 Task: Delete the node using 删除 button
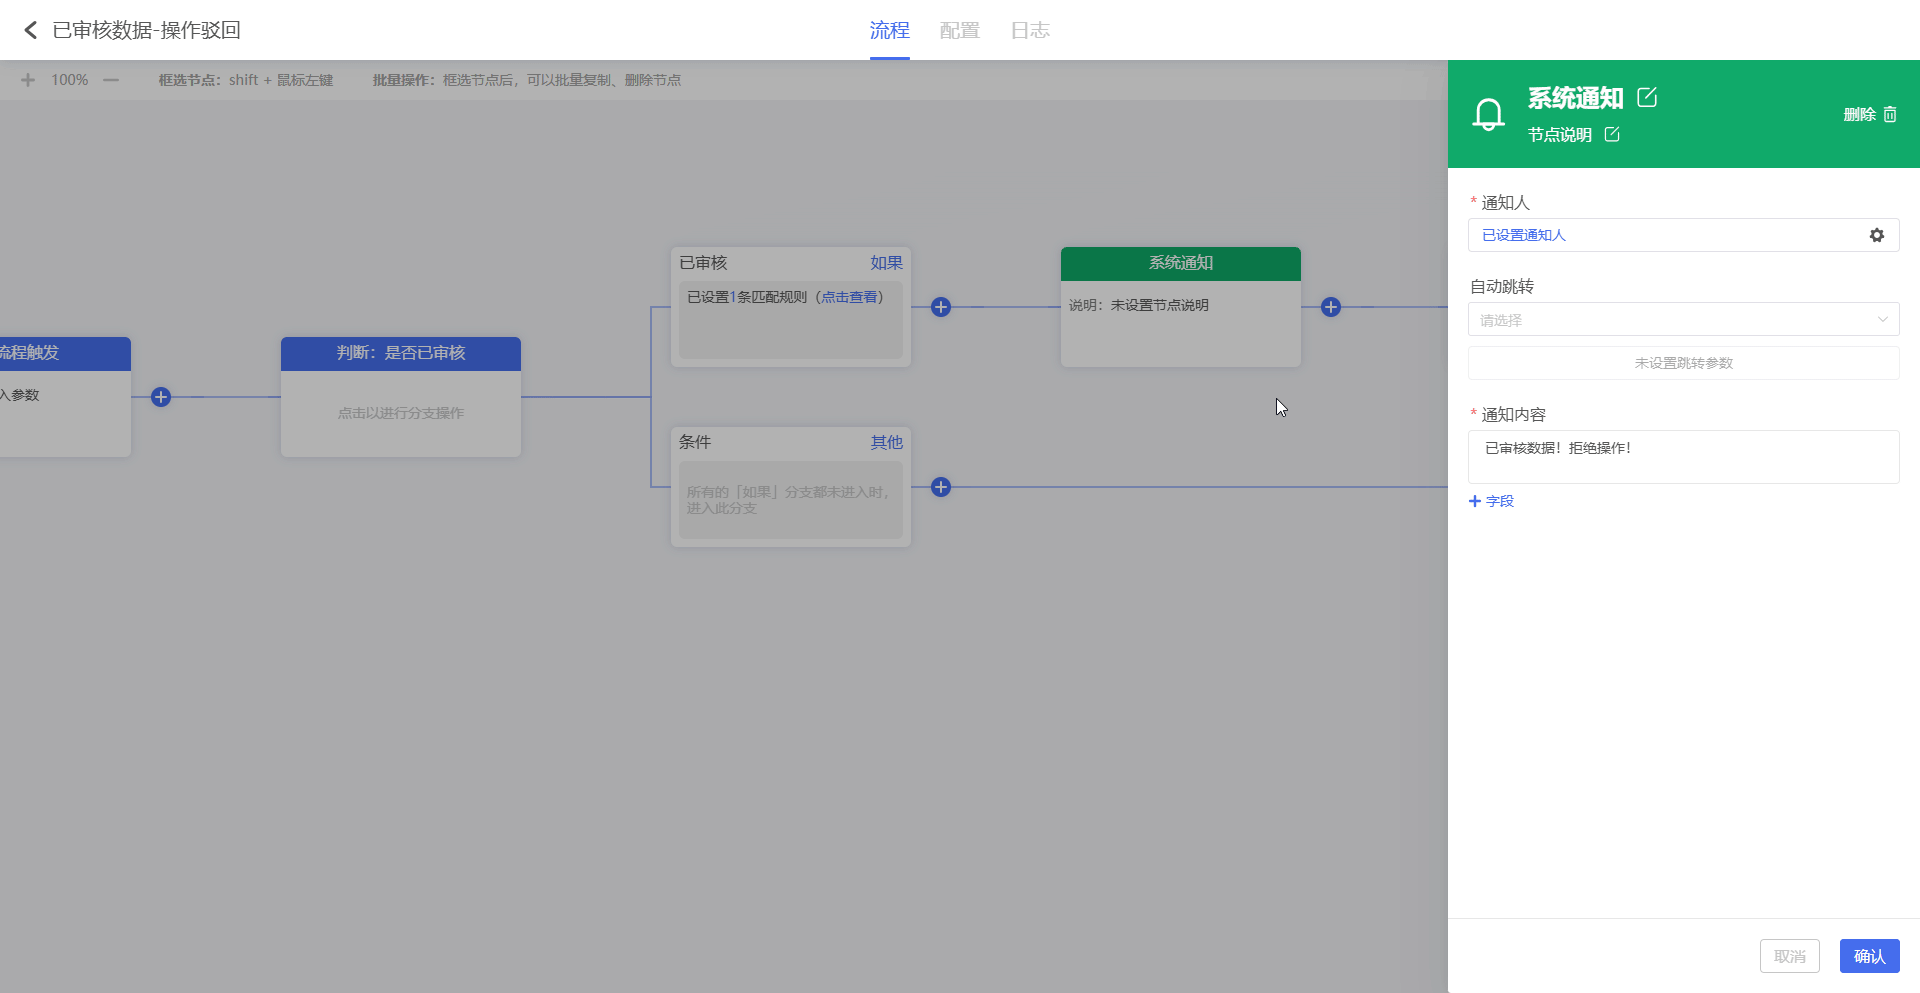tap(1869, 114)
